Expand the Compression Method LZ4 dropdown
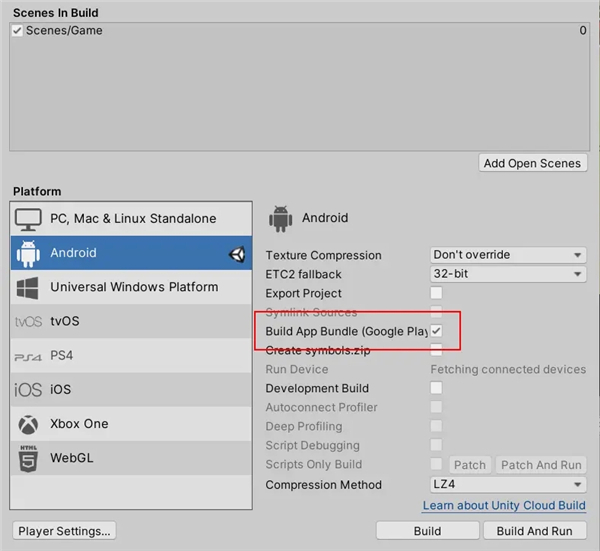Screen dimensions: 600x551 (x=508, y=485)
